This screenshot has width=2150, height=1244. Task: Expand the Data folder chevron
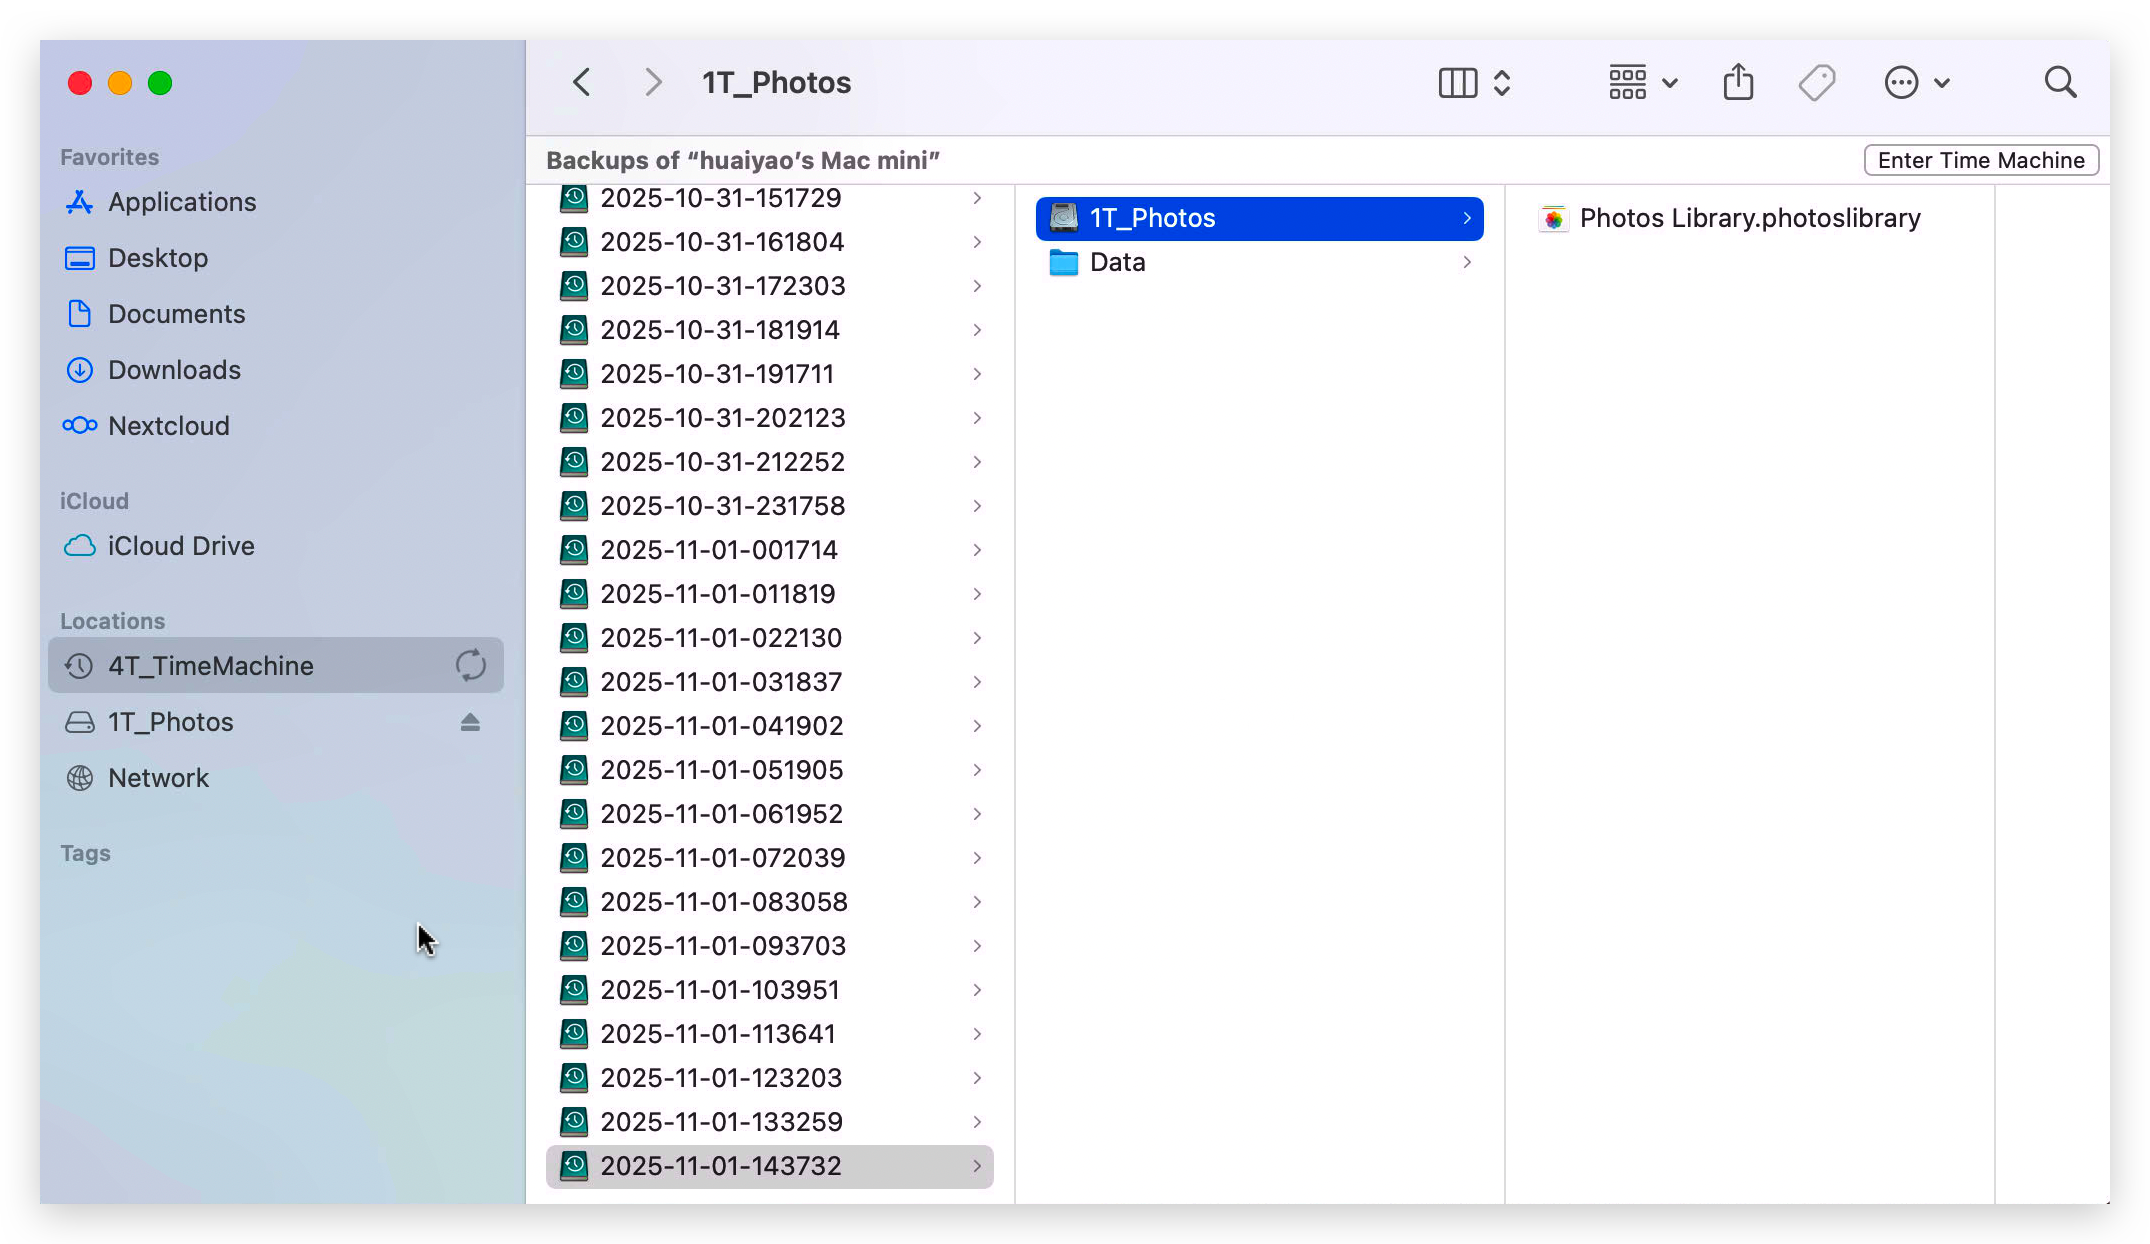(x=1467, y=262)
